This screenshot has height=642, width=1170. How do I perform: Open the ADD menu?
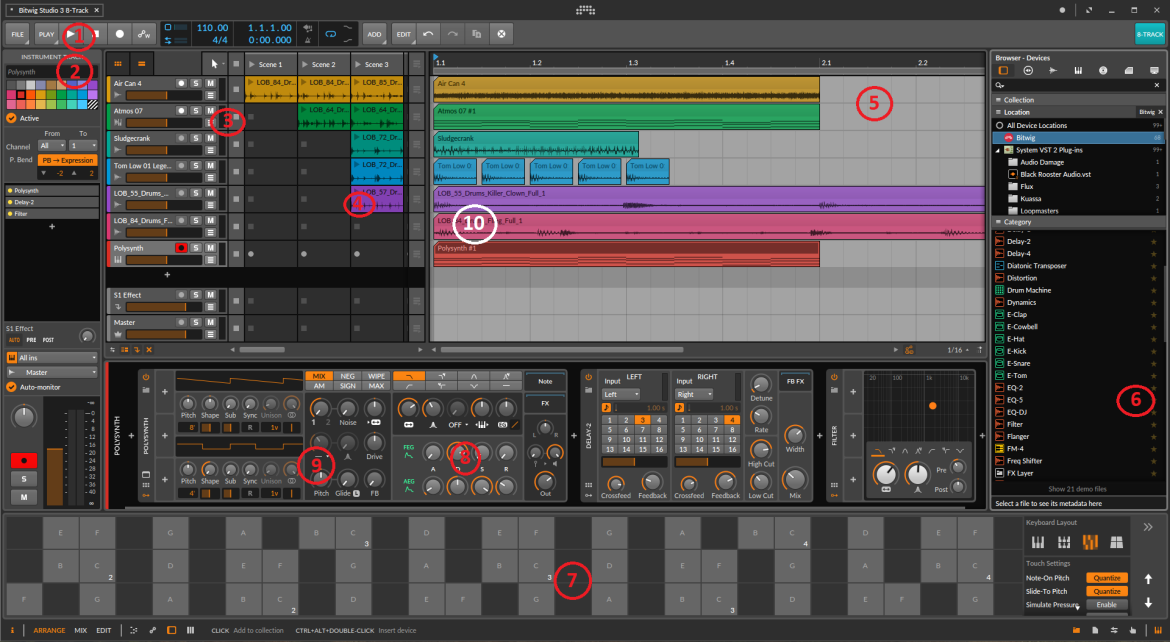click(375, 34)
